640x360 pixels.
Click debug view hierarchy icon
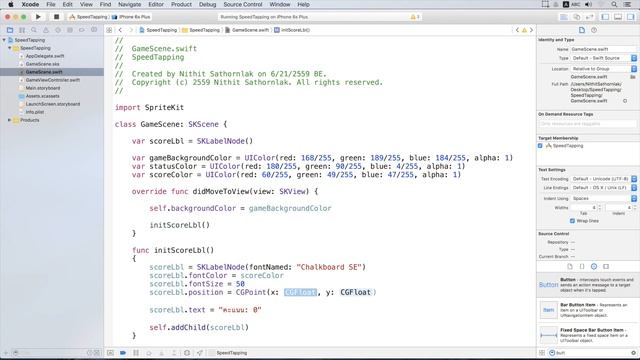187,353
